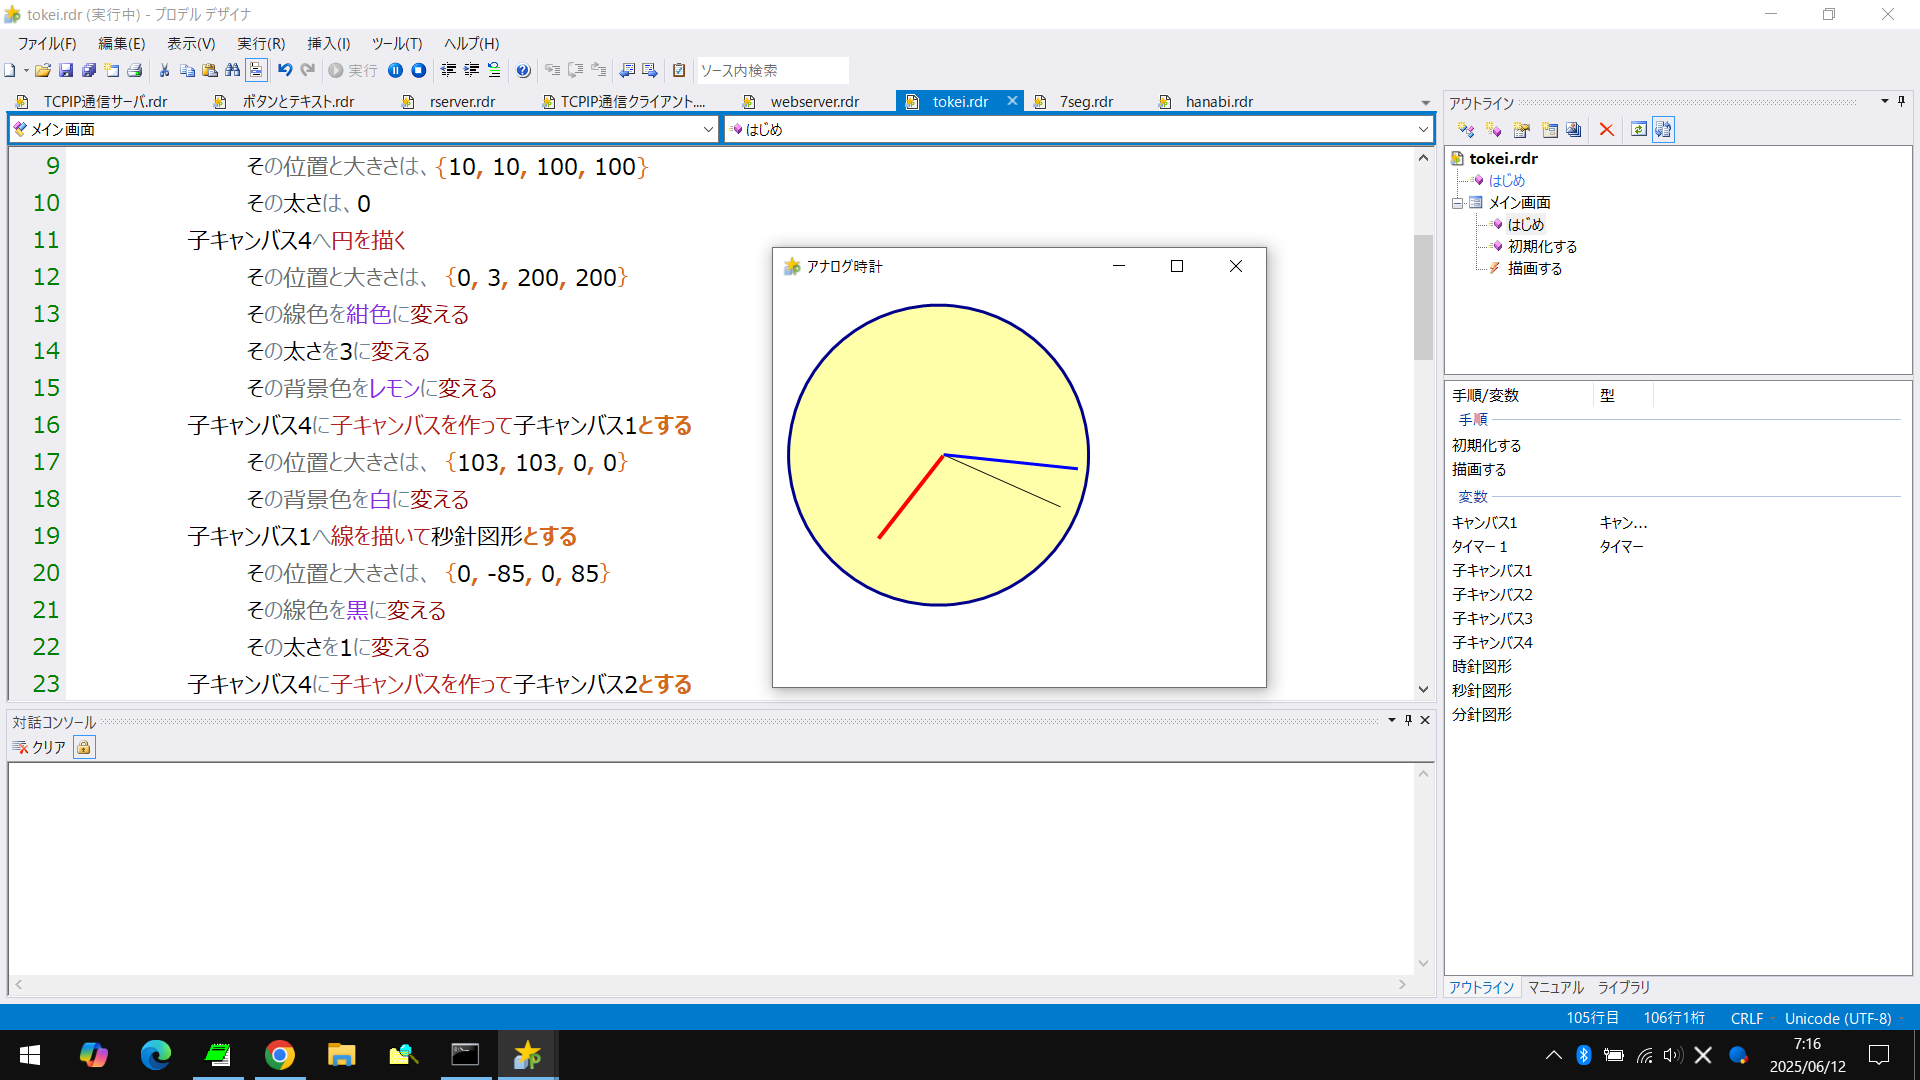
Task: Click the Save file toolbar icon
Action: pyautogui.click(x=66, y=70)
